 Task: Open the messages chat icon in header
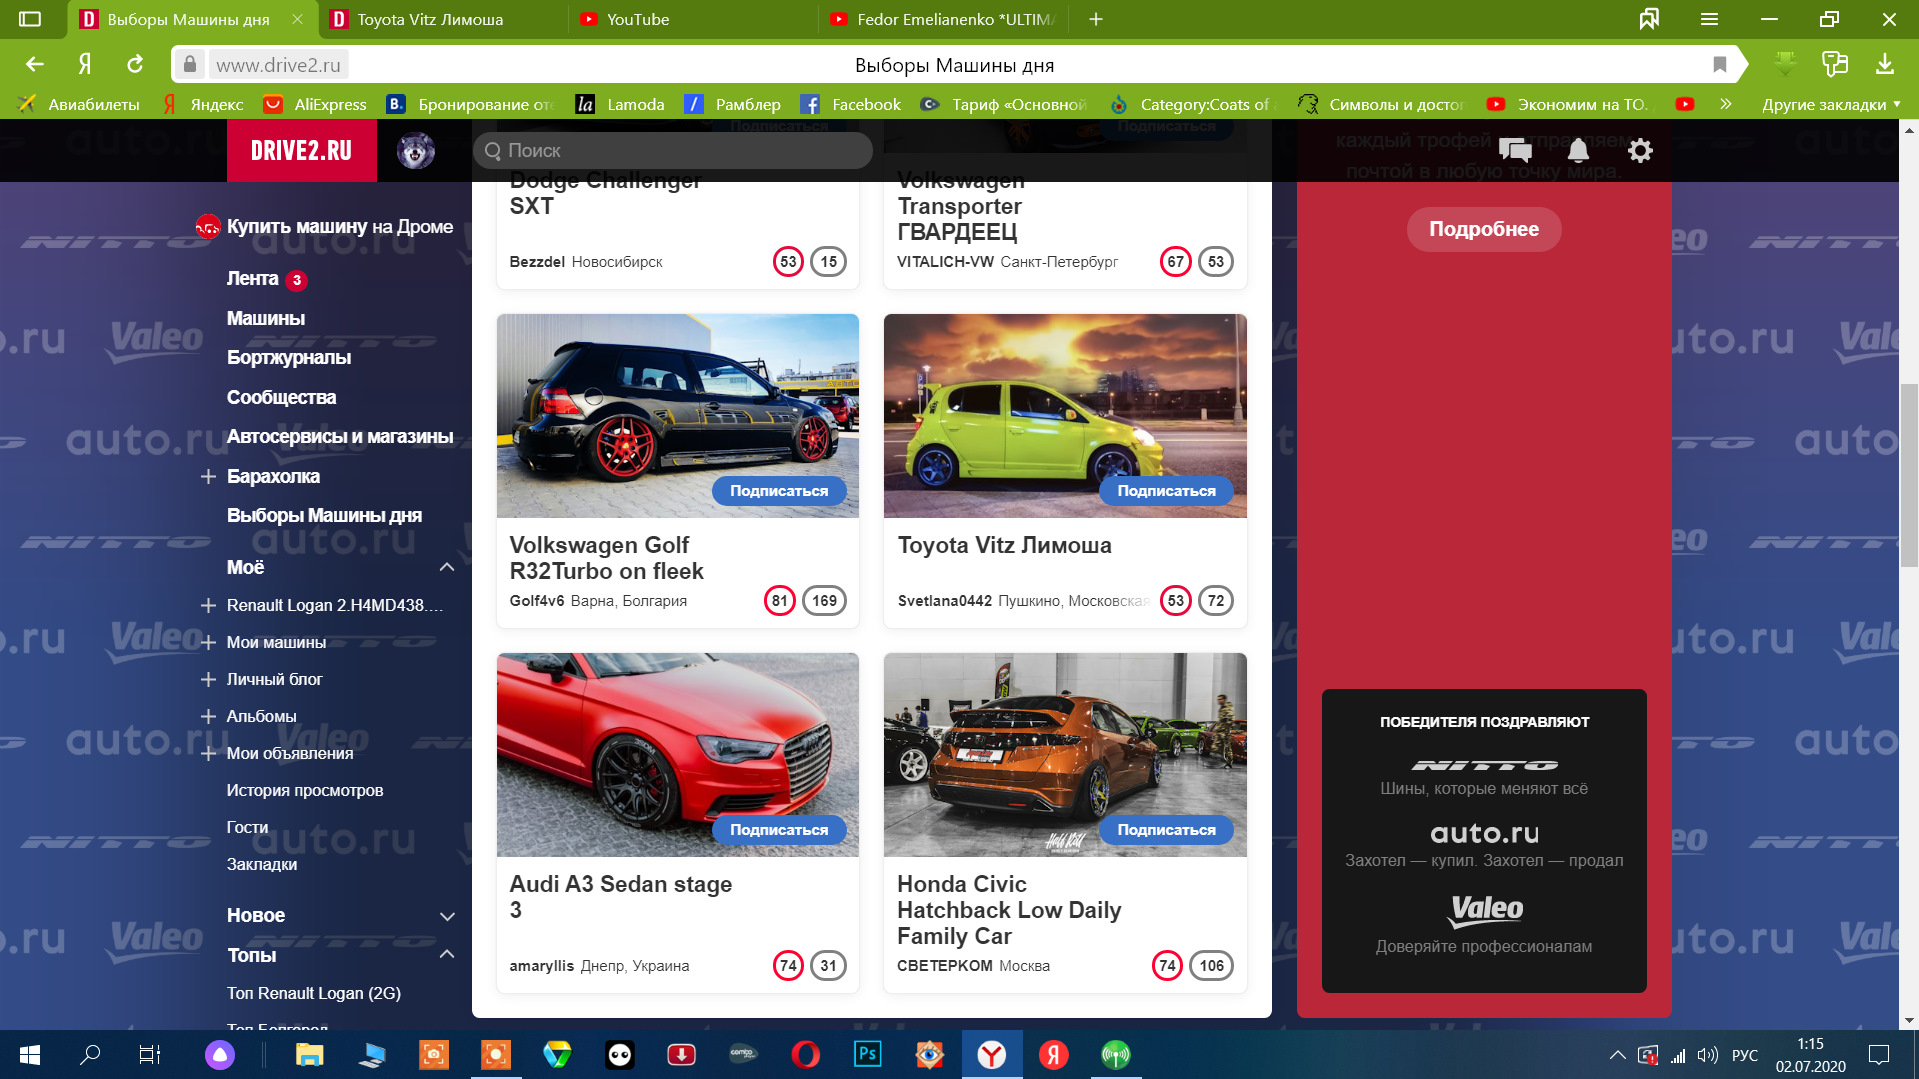[x=1515, y=151]
